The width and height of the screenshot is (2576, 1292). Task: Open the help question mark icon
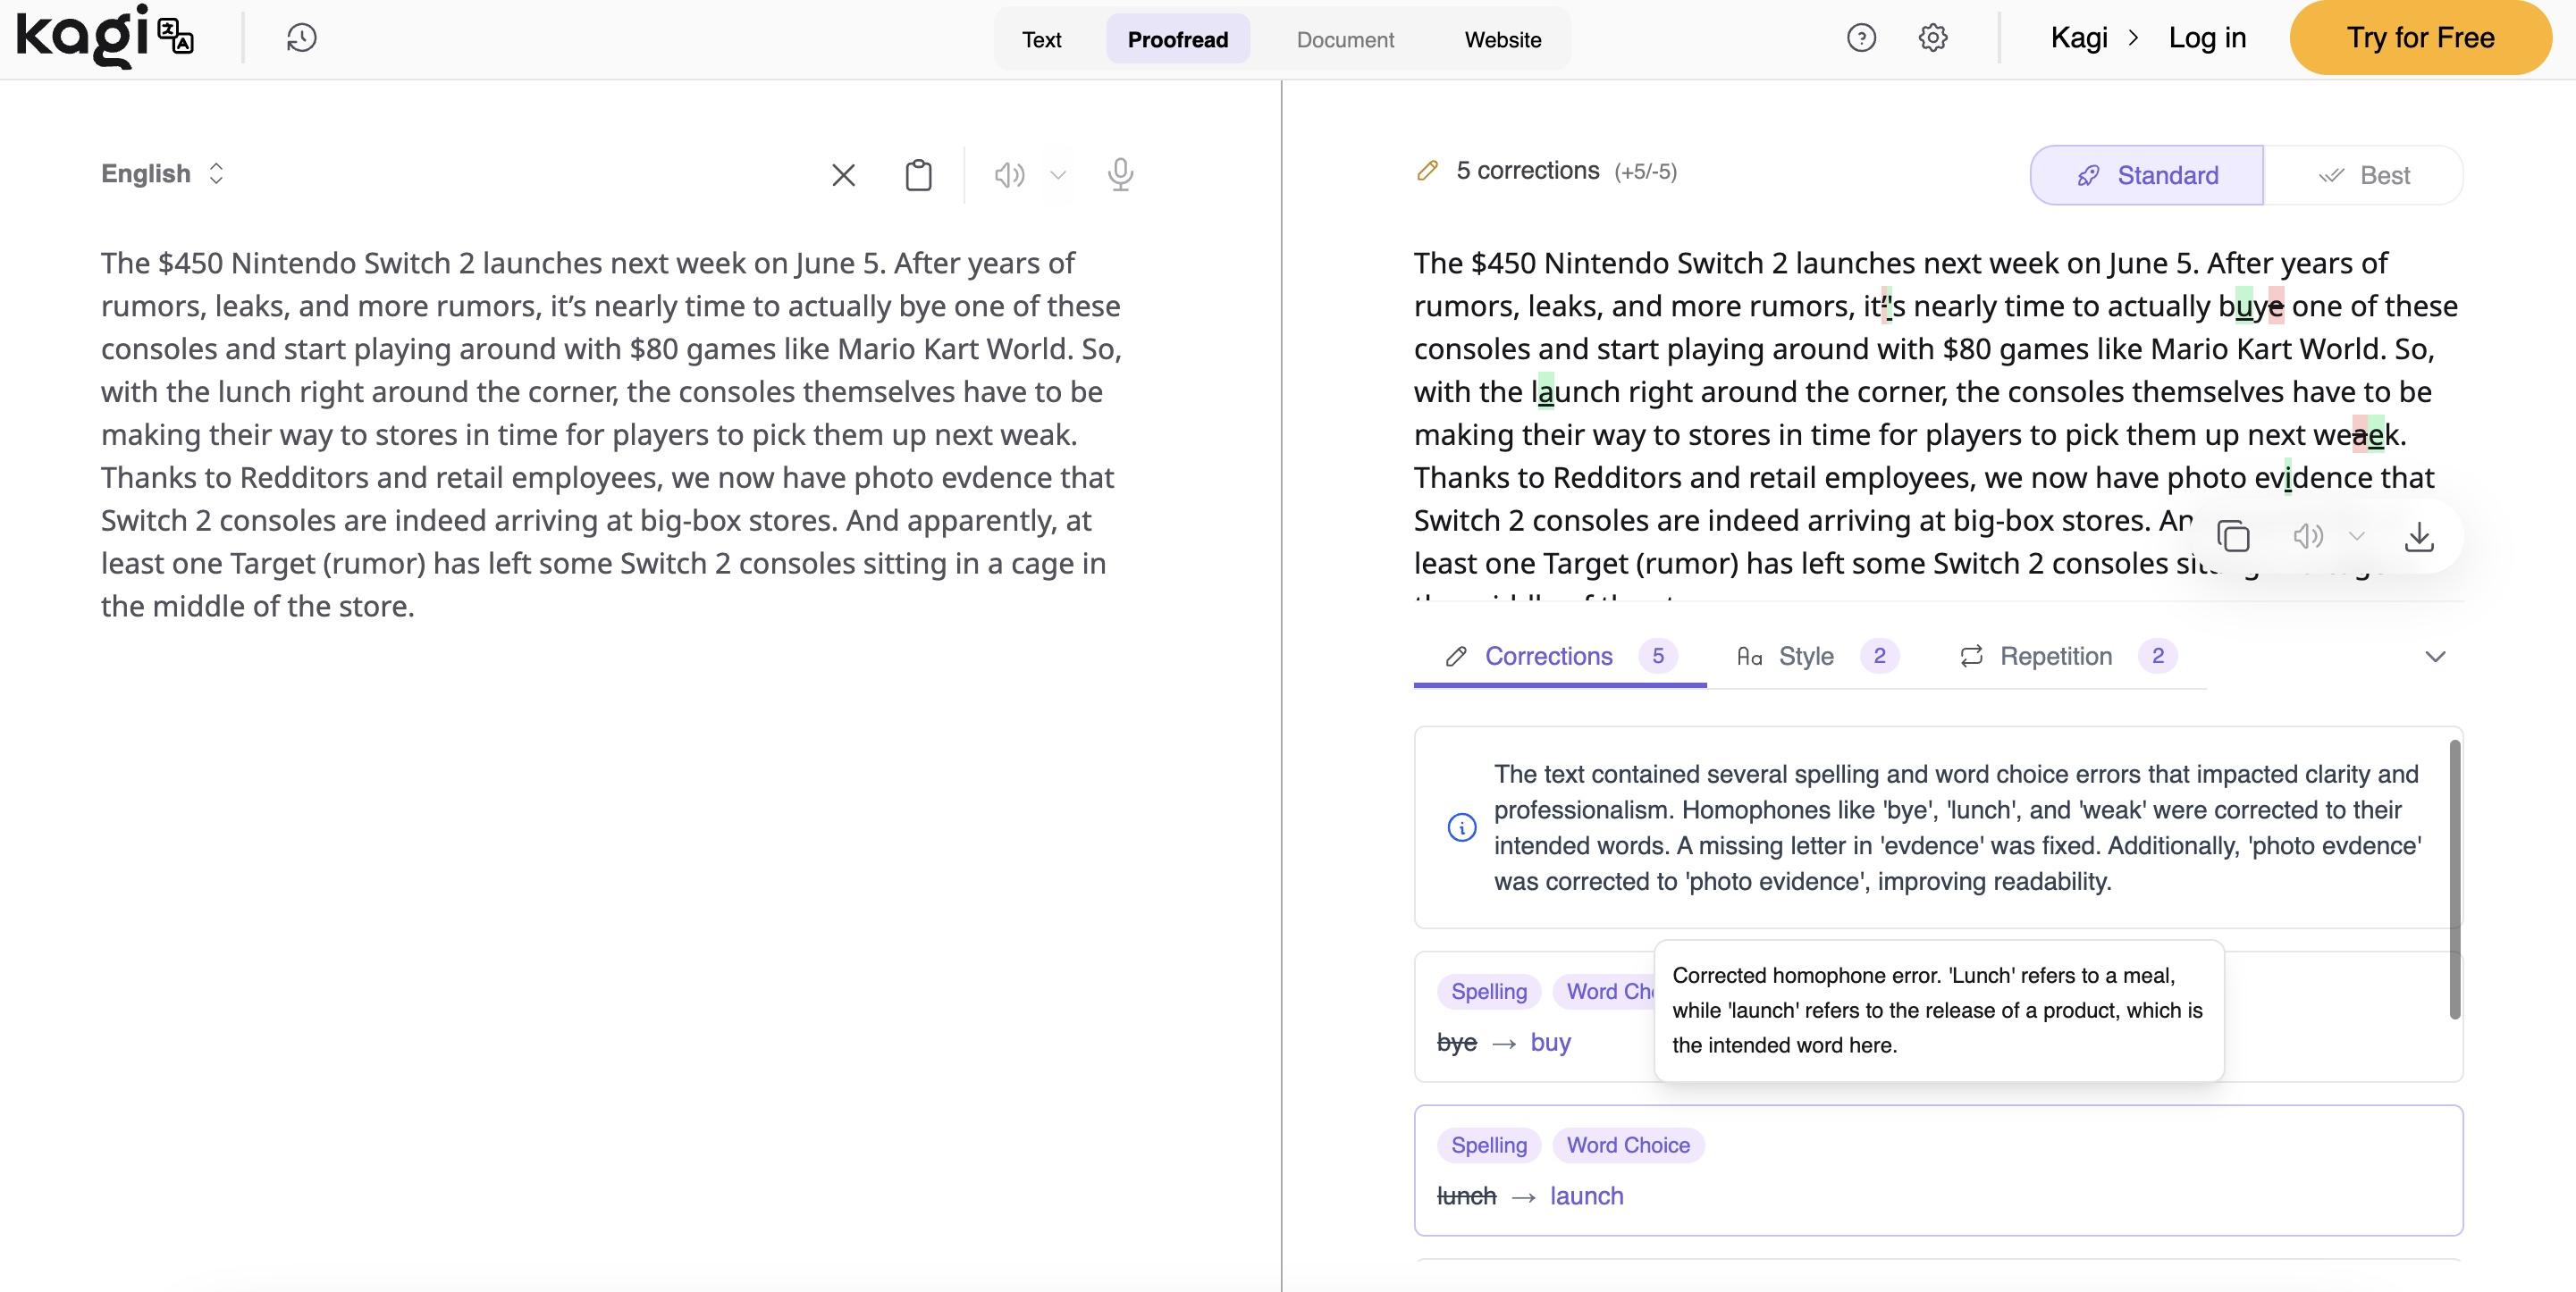pyautogui.click(x=1861, y=38)
